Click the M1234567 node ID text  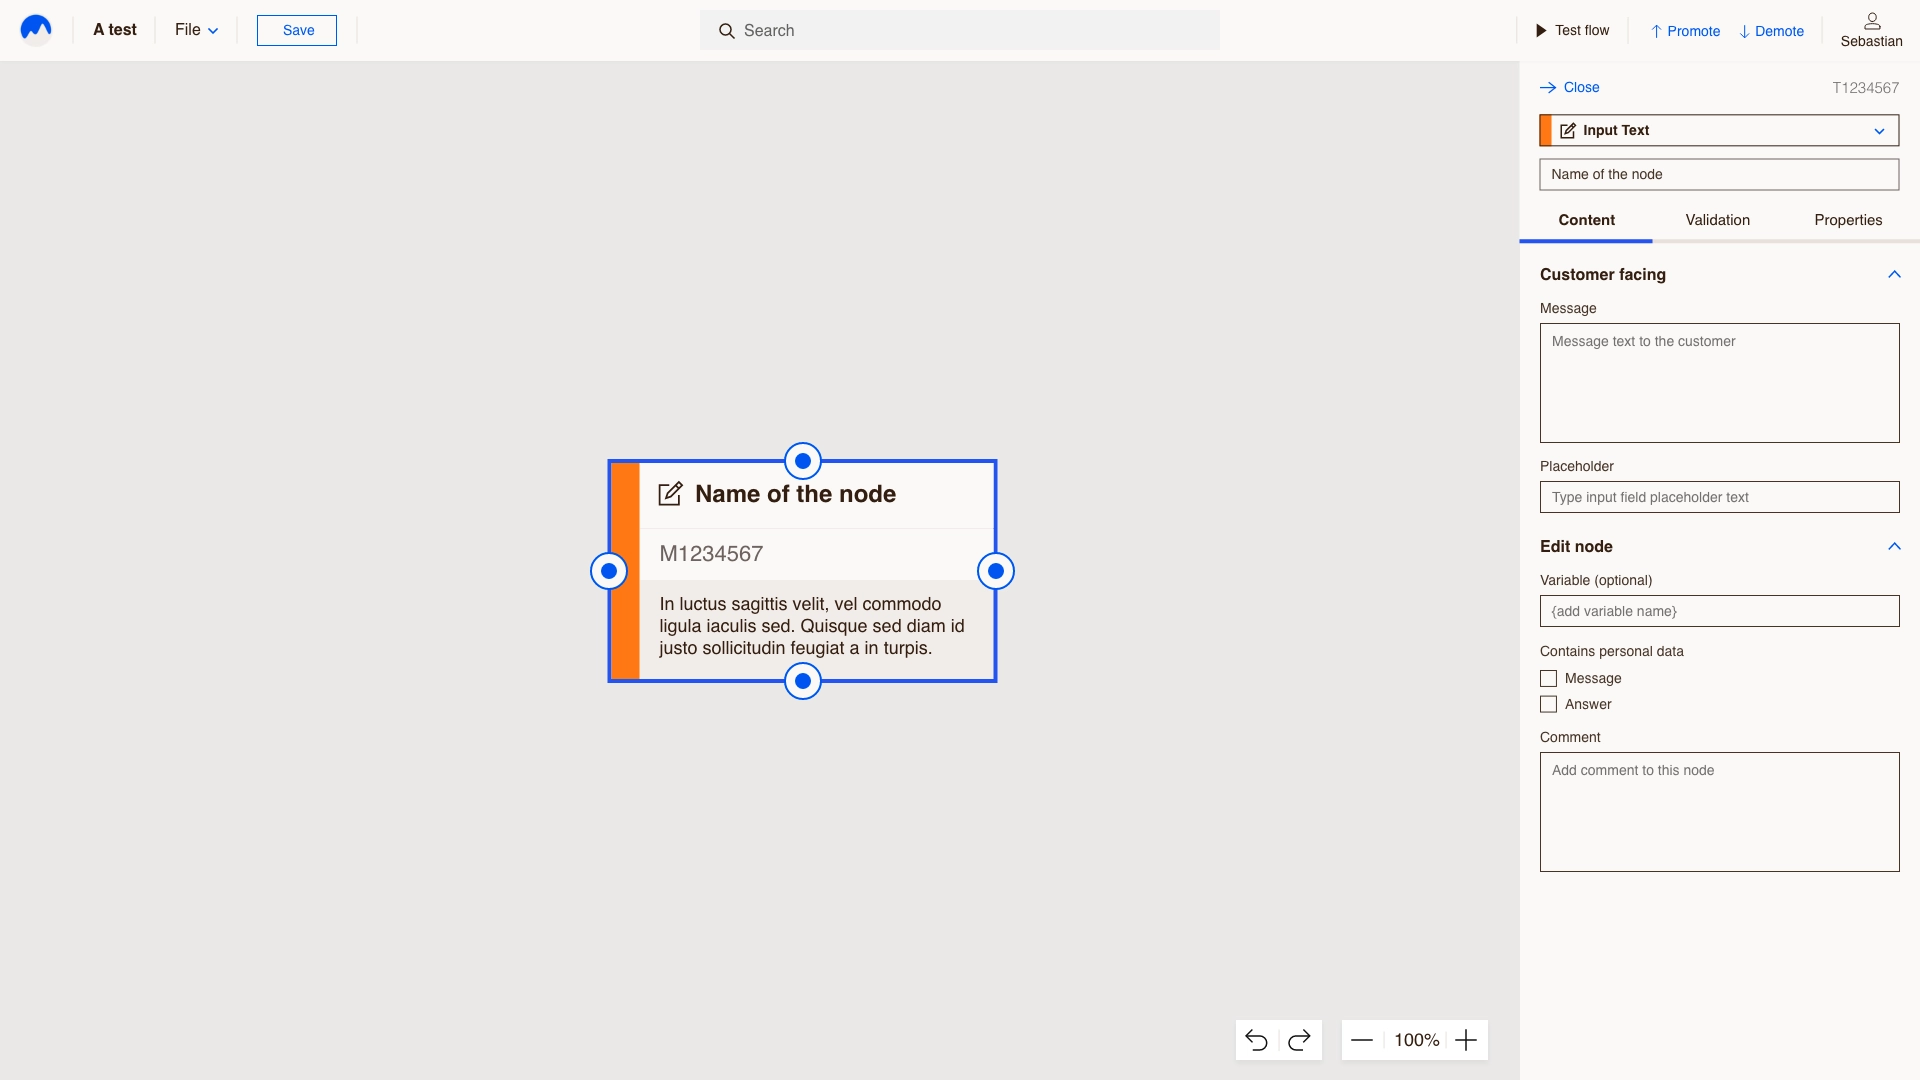pyautogui.click(x=711, y=553)
